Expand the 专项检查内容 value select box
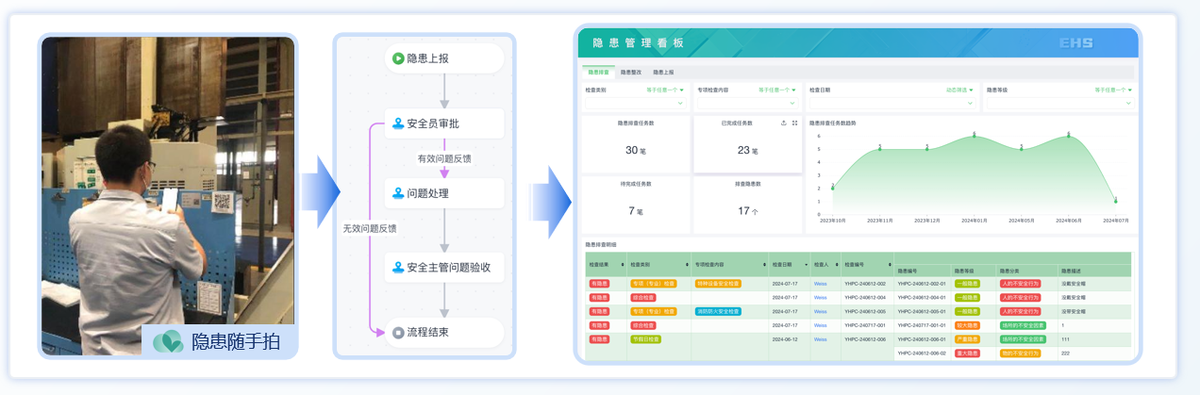Screen dimensions: 1200x395 tap(747, 103)
